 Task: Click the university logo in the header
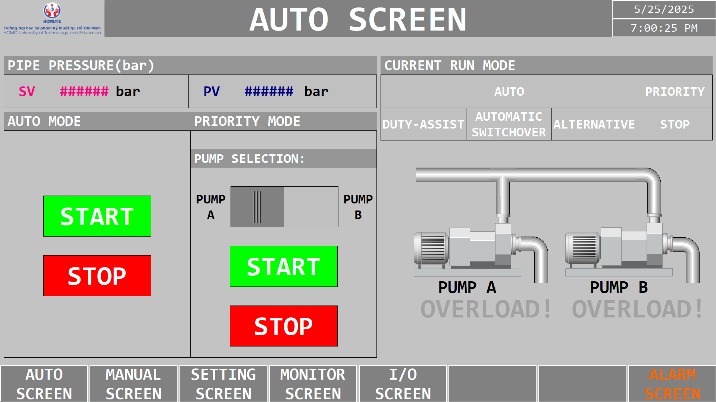(52, 18)
